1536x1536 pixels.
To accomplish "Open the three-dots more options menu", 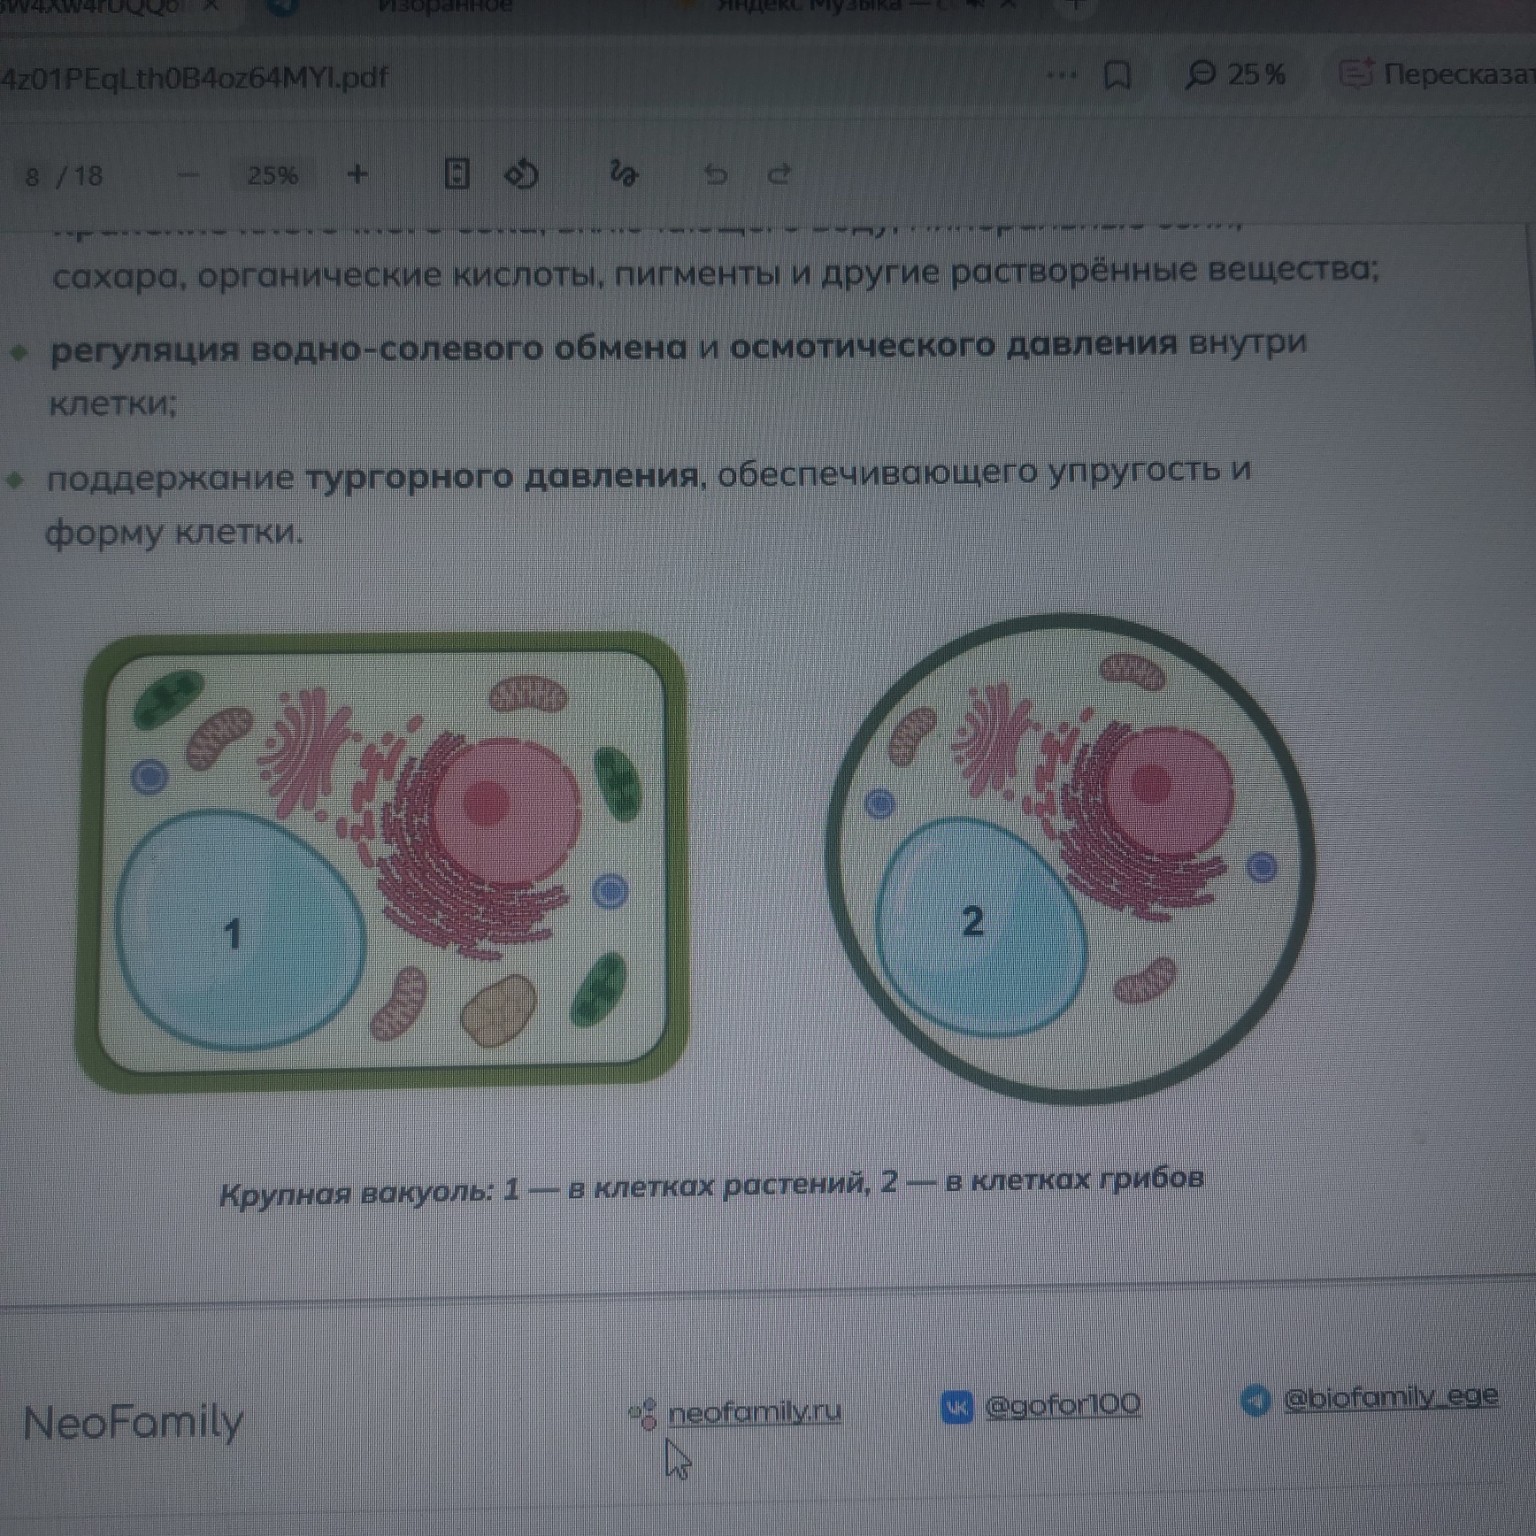I will (1061, 75).
